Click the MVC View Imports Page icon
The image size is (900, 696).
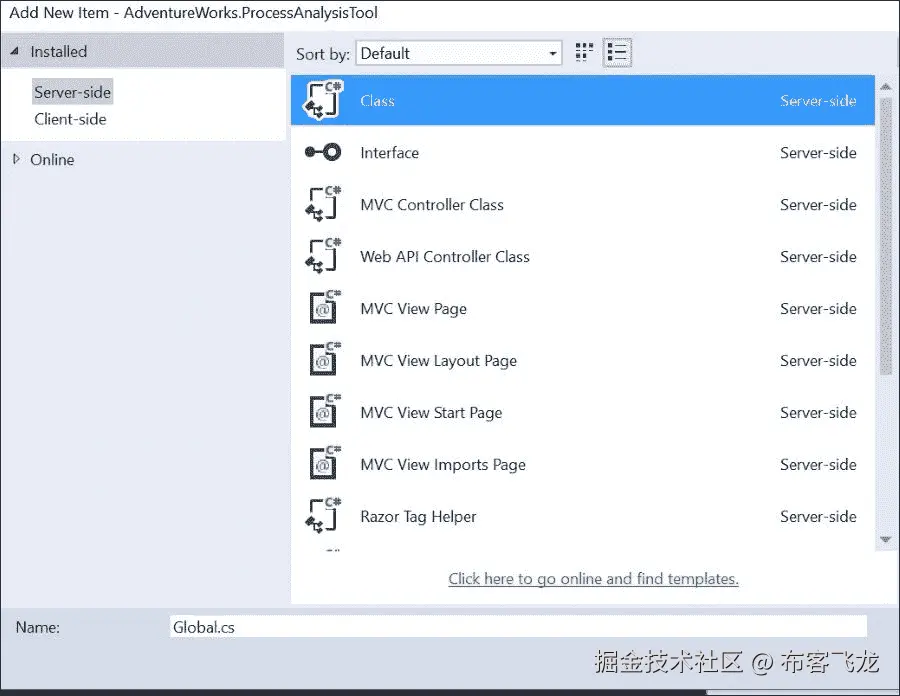322,465
